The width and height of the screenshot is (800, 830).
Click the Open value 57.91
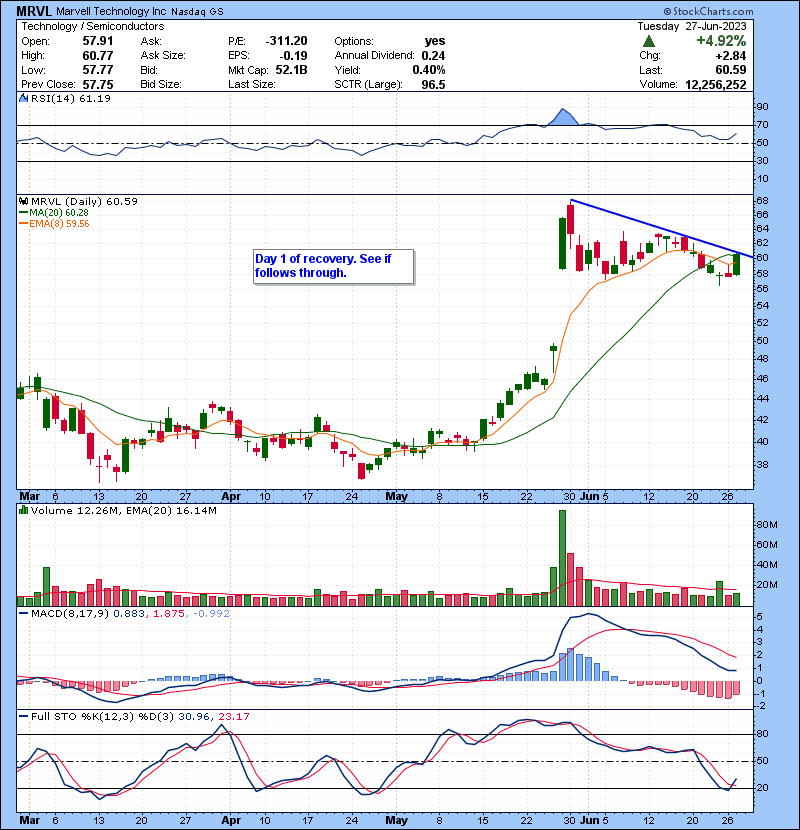[x=97, y=41]
